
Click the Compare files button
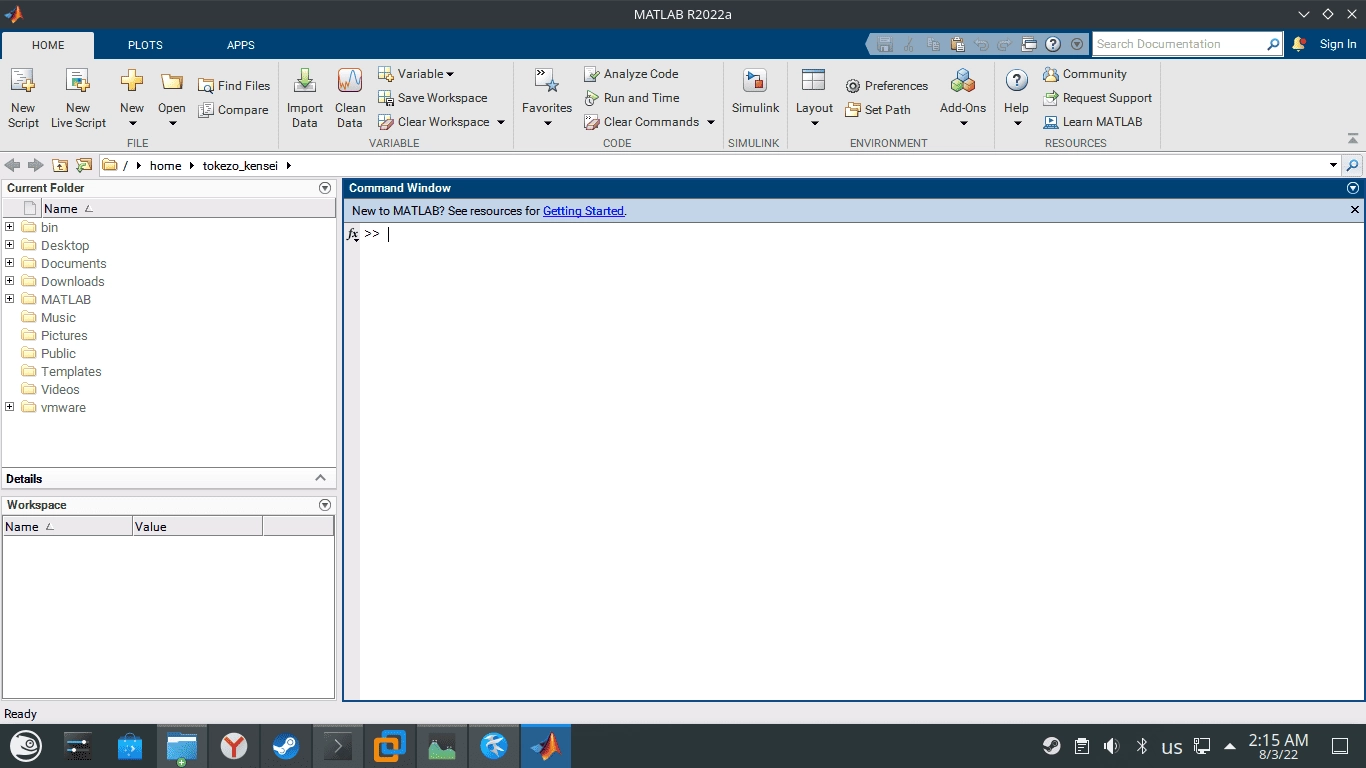click(x=234, y=110)
